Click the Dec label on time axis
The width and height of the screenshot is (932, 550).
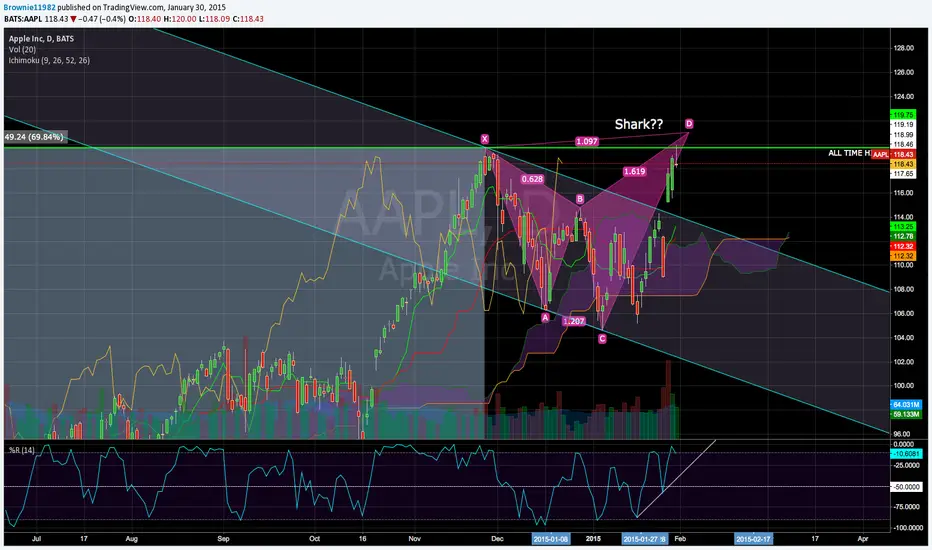pyautogui.click(x=497, y=539)
